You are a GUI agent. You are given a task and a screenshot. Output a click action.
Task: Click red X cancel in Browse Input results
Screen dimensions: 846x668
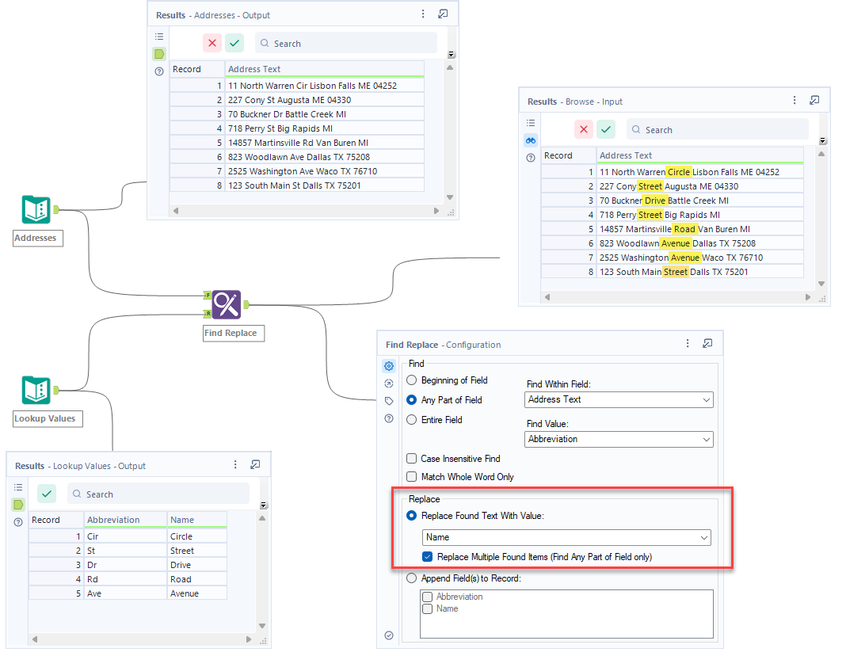pos(584,129)
